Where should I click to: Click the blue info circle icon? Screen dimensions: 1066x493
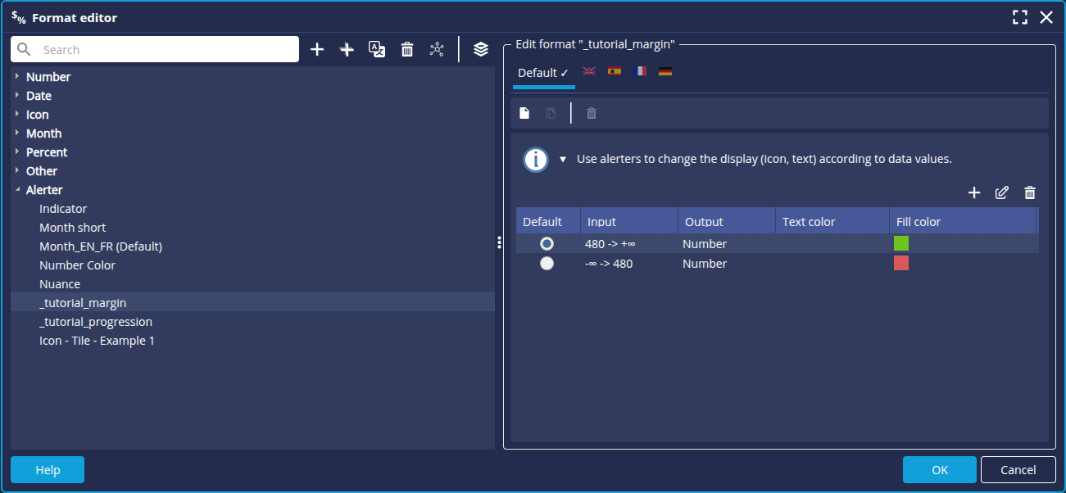click(536, 159)
